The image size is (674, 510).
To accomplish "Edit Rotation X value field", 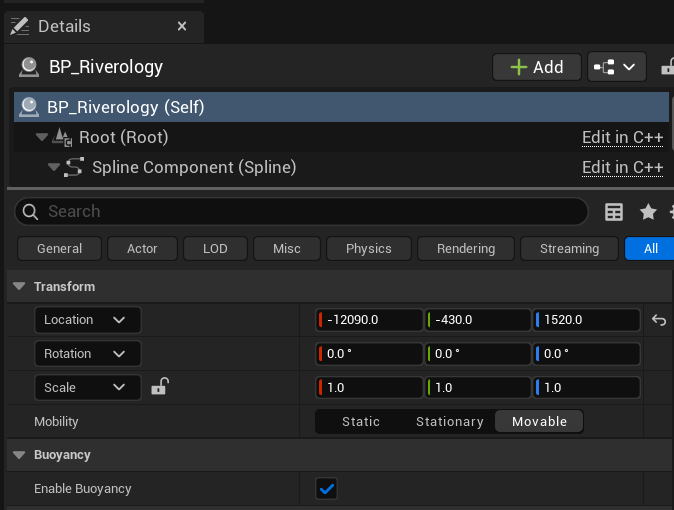I will pyautogui.click(x=369, y=354).
